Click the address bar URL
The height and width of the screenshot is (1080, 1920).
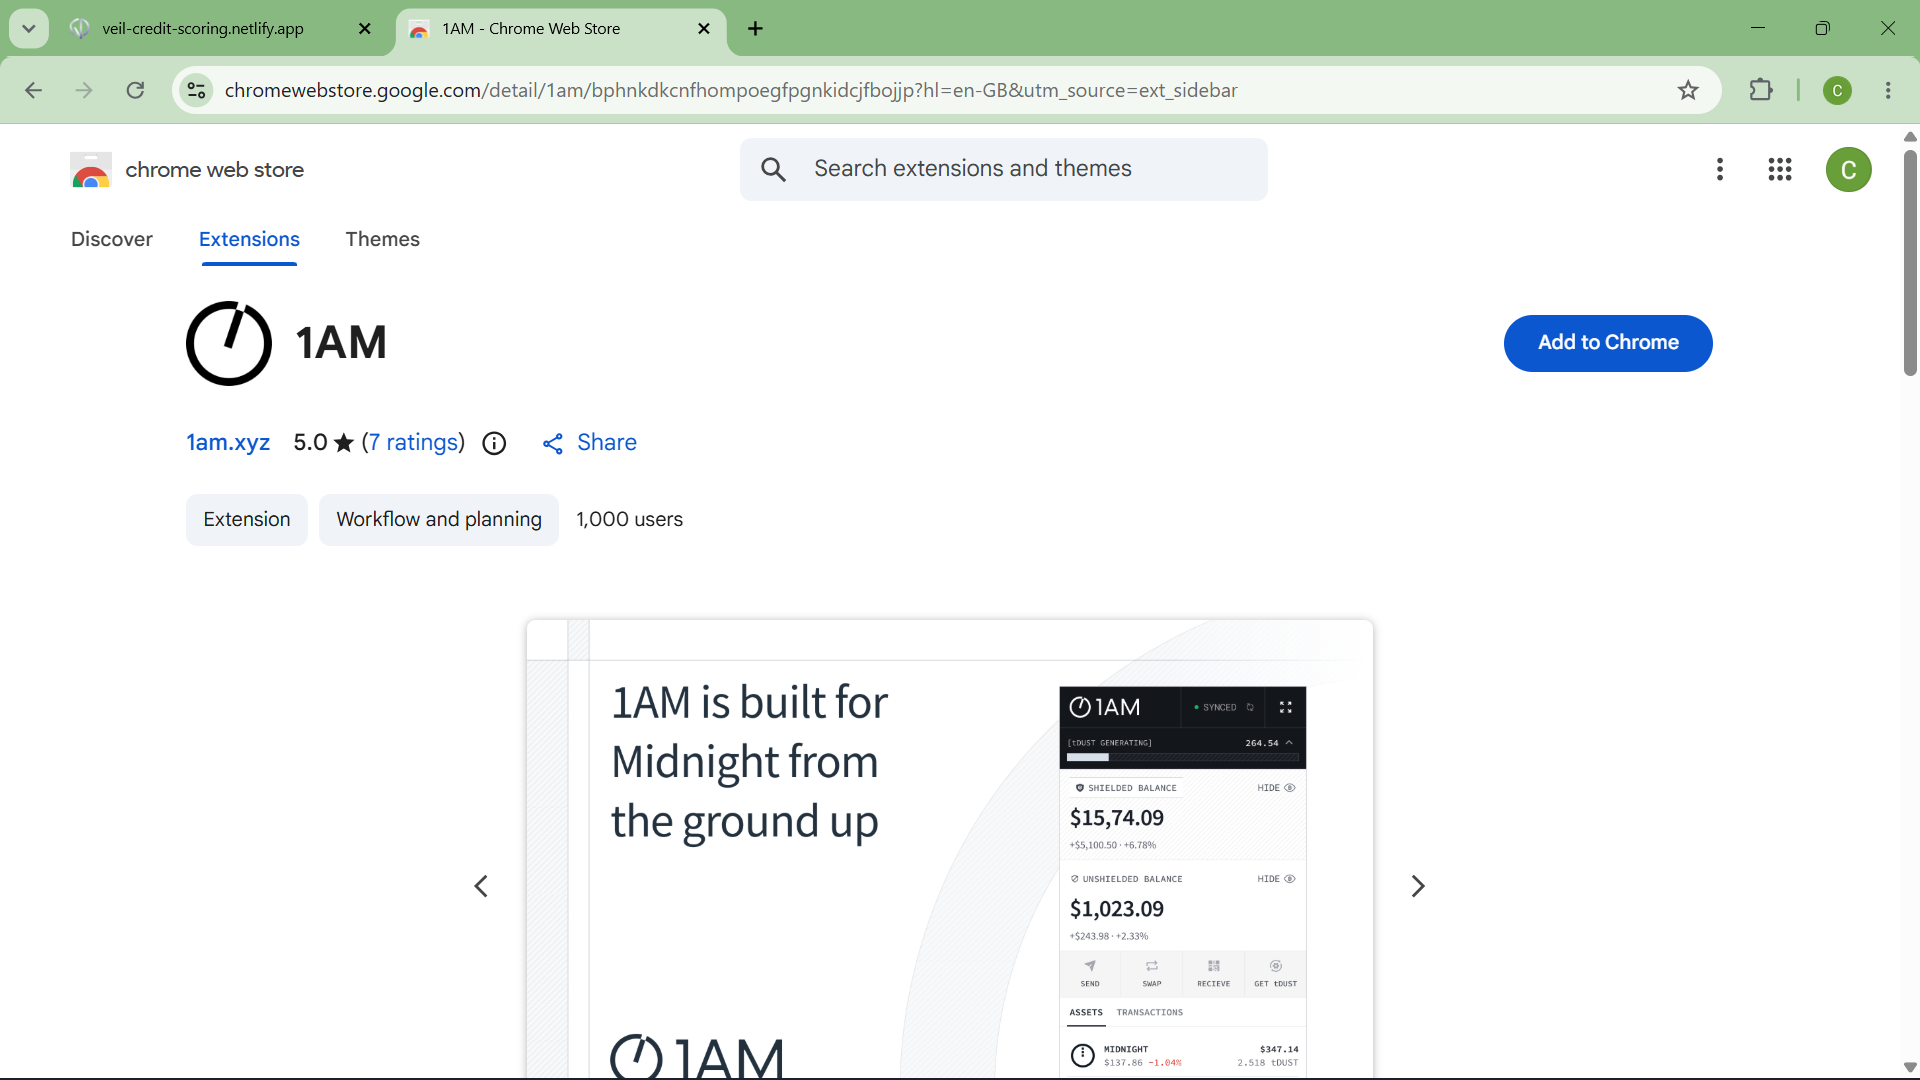point(731,90)
